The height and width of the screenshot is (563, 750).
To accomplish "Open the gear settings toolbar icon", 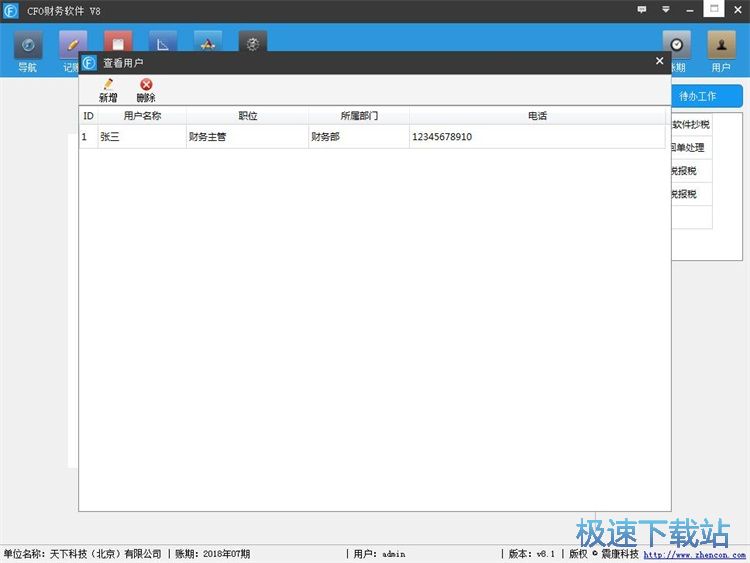I will [253, 42].
